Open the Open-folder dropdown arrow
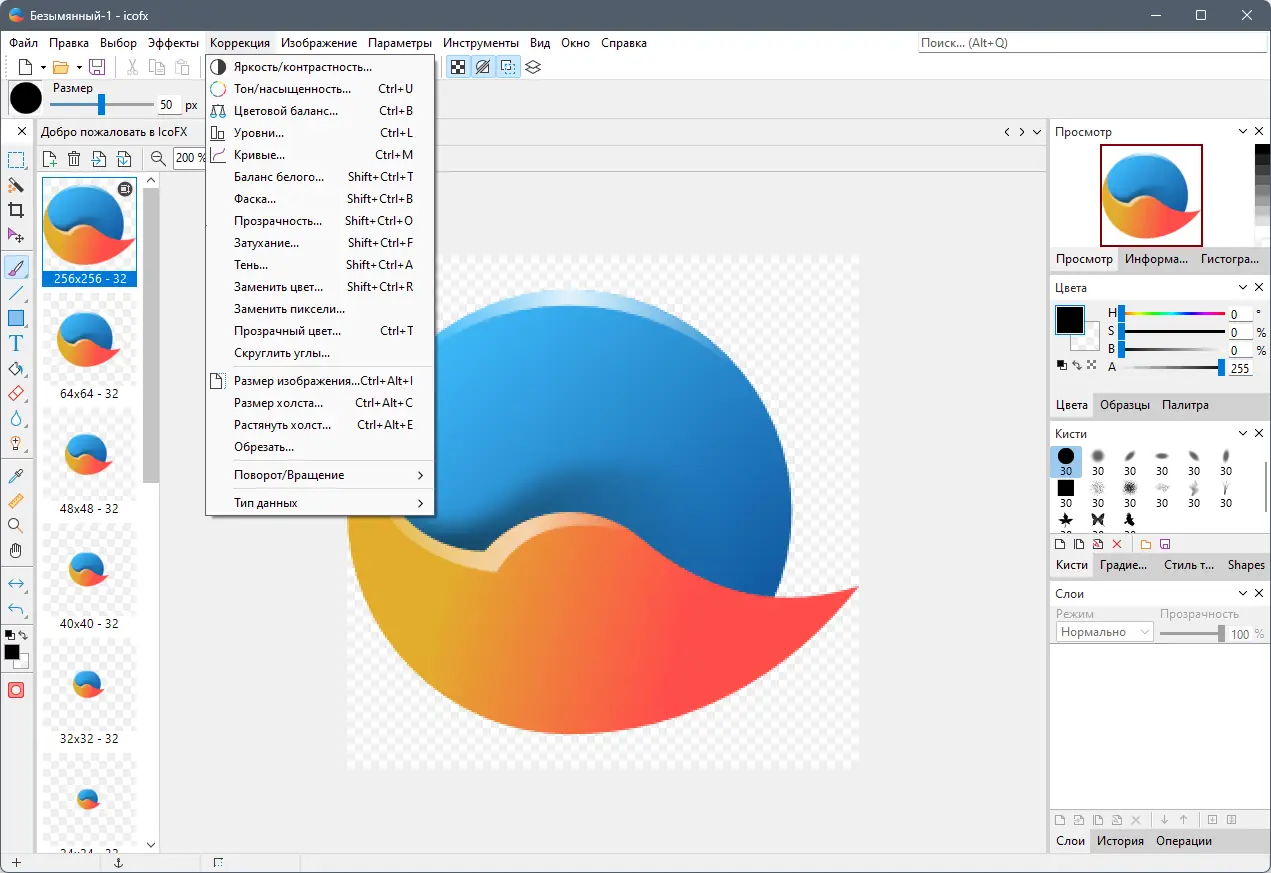This screenshot has width=1271, height=873. pyautogui.click(x=79, y=68)
